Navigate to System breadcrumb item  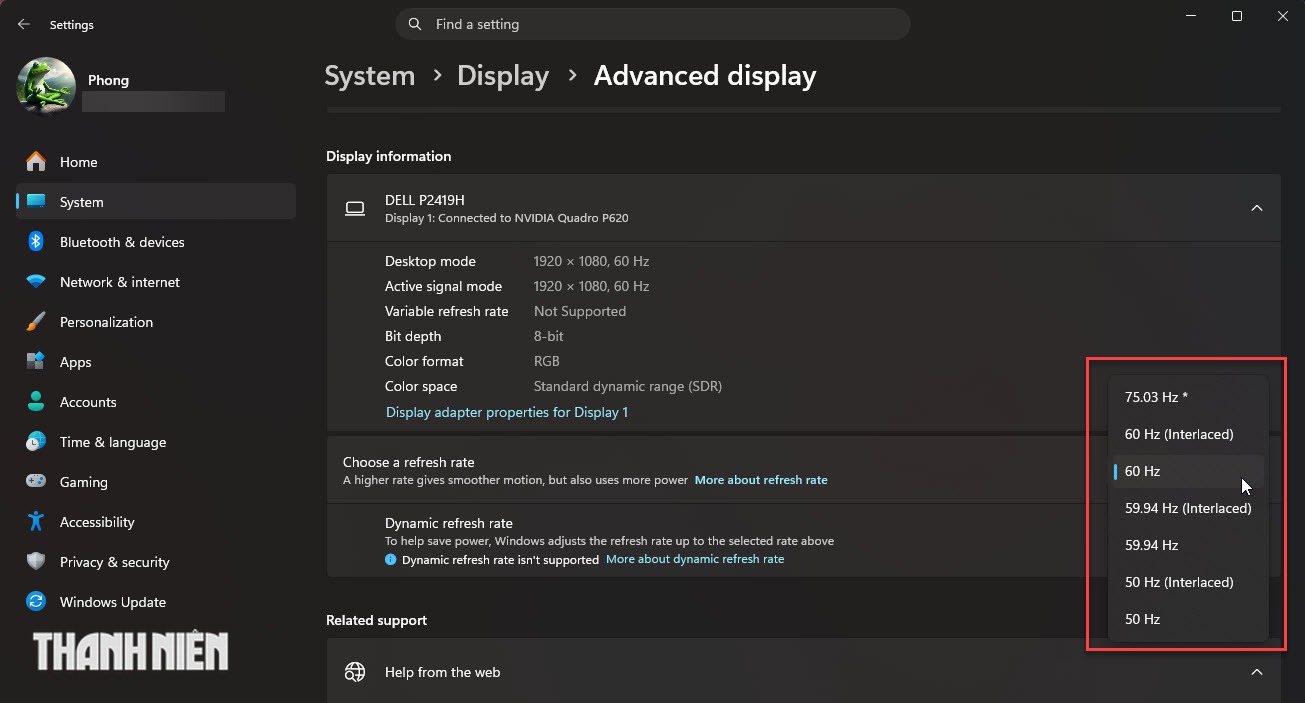[370, 76]
